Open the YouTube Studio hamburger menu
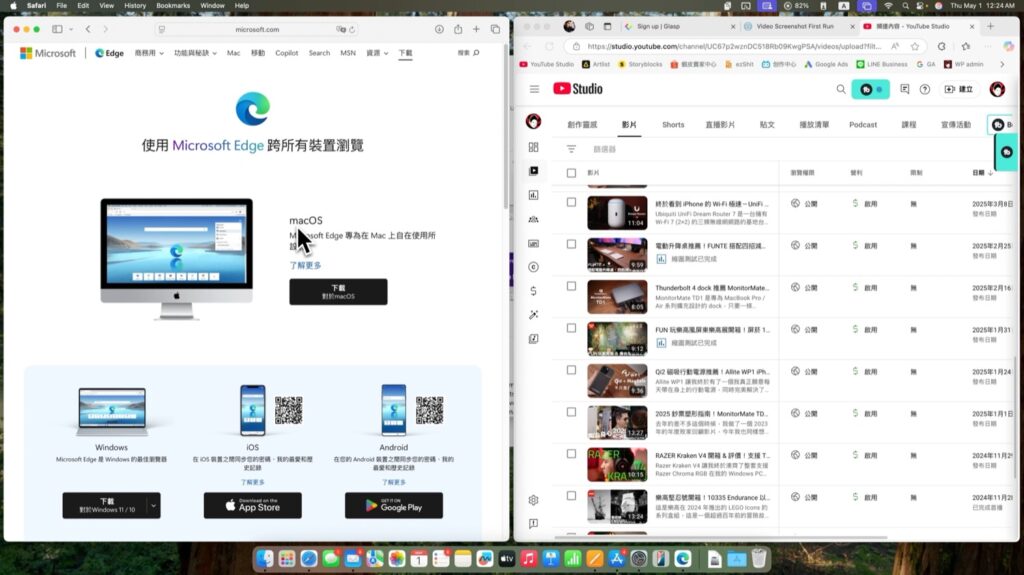The image size is (1024, 575). coord(534,89)
